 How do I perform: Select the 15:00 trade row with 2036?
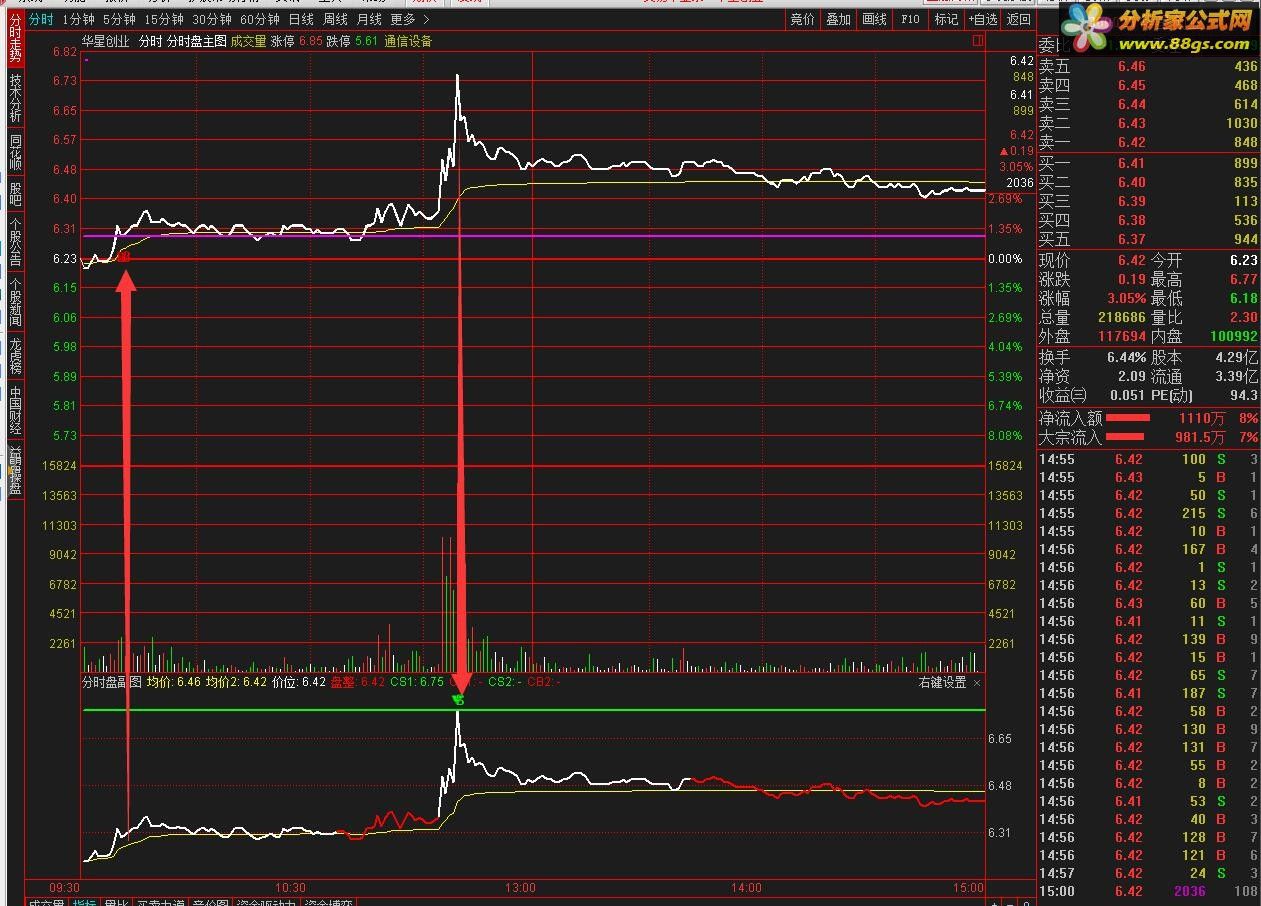point(1149,891)
